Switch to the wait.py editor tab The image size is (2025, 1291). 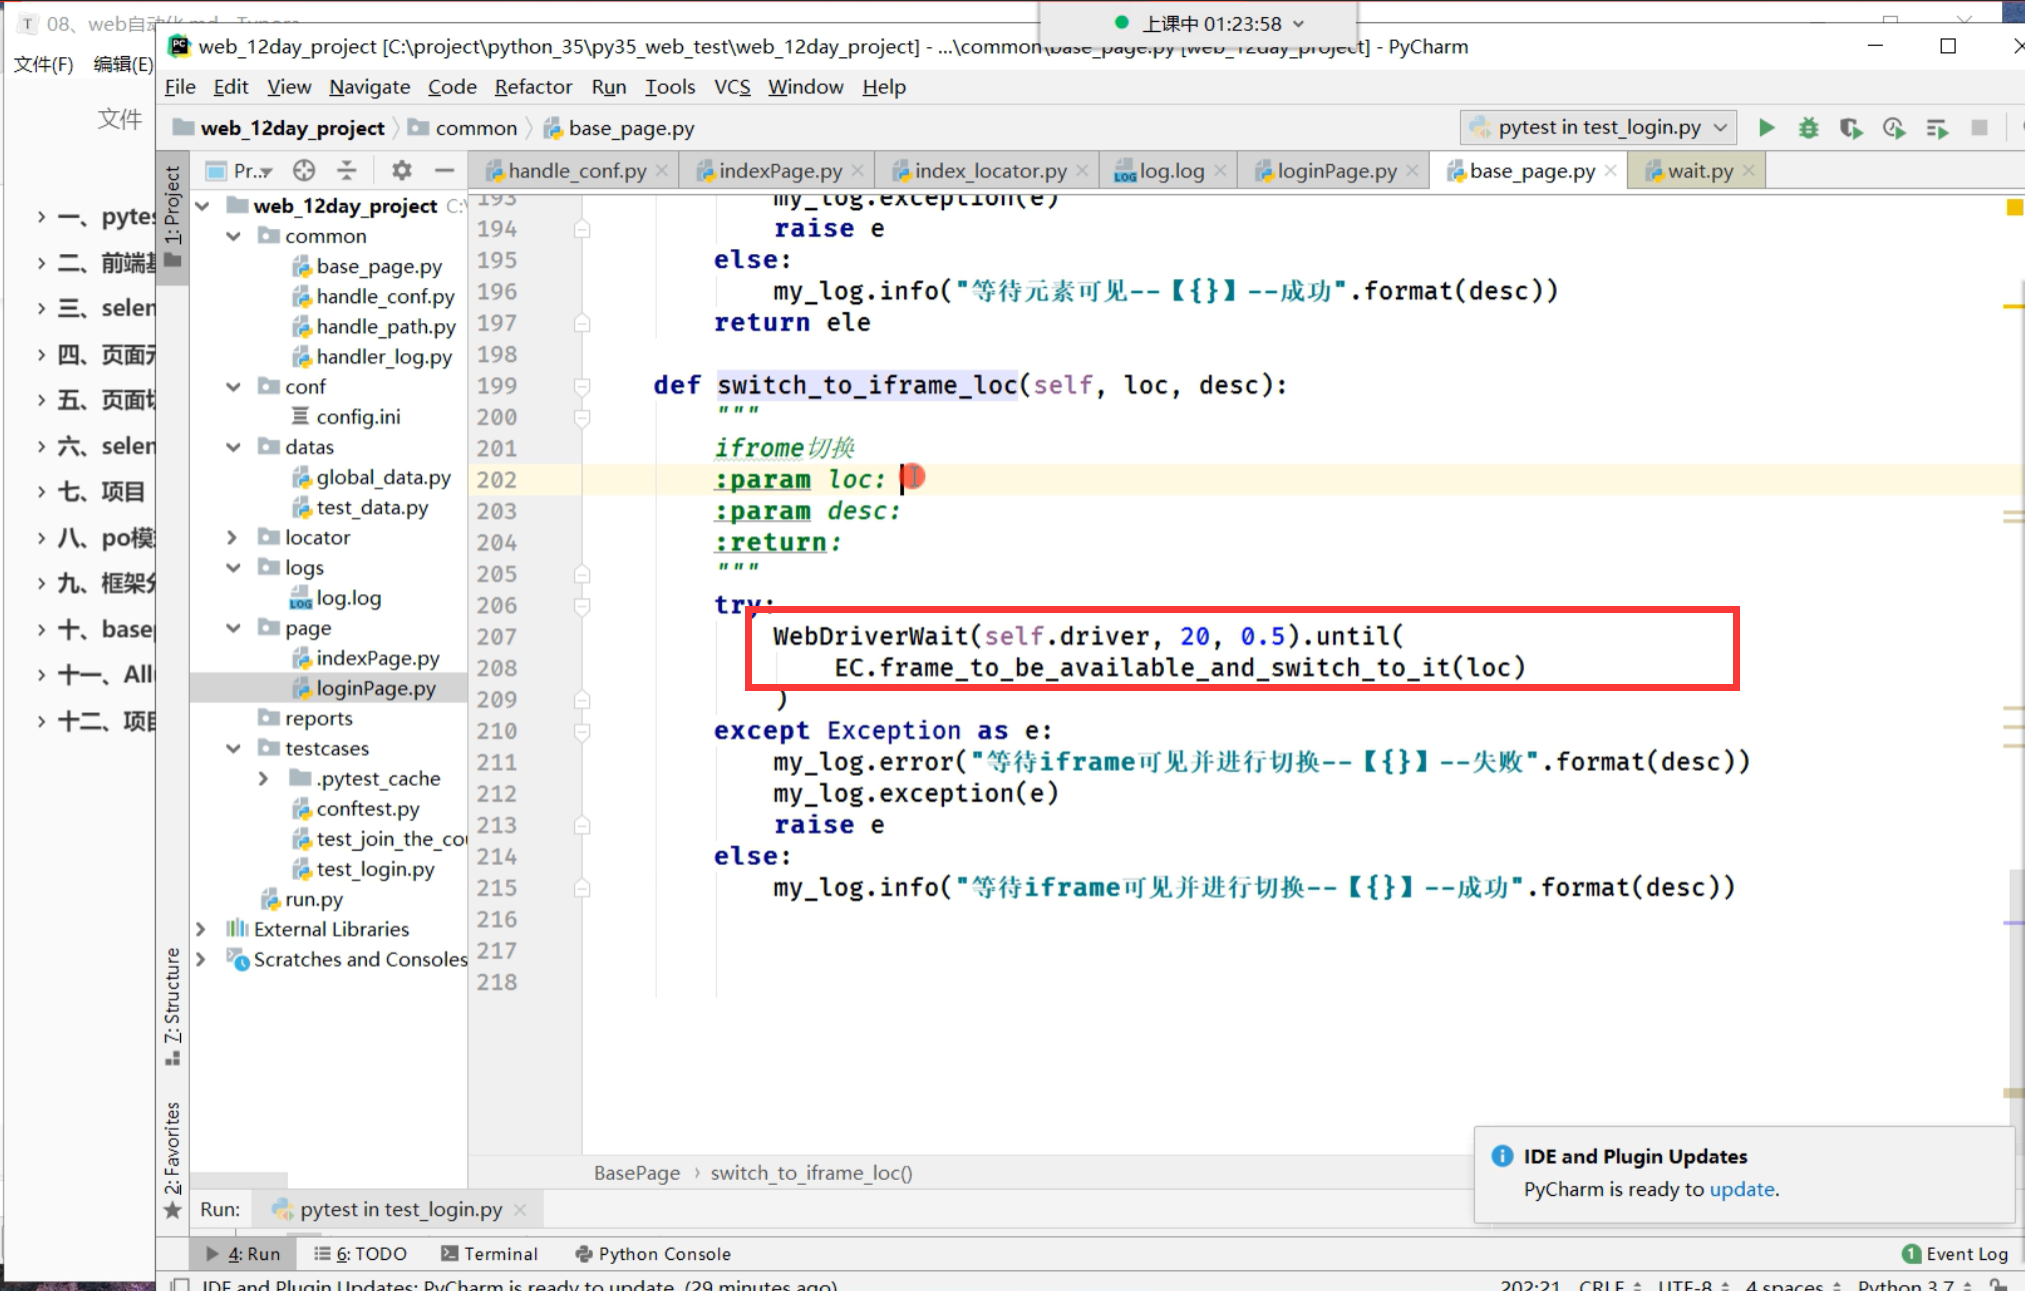point(1699,171)
